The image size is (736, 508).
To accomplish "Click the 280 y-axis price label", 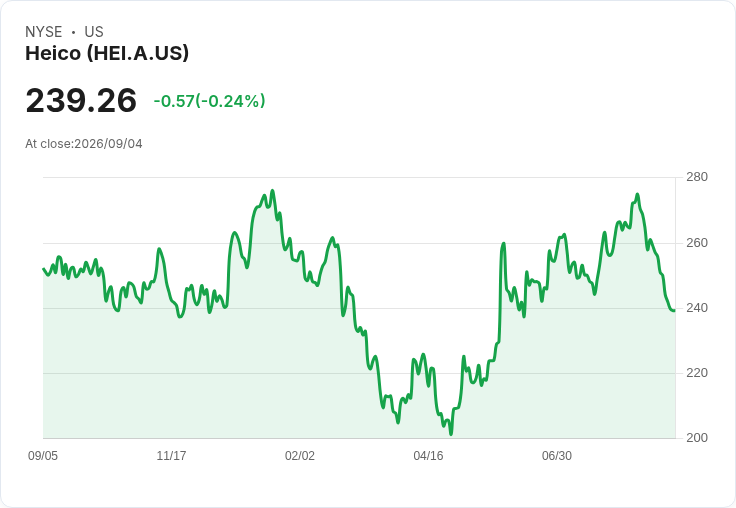I will tap(697, 177).
